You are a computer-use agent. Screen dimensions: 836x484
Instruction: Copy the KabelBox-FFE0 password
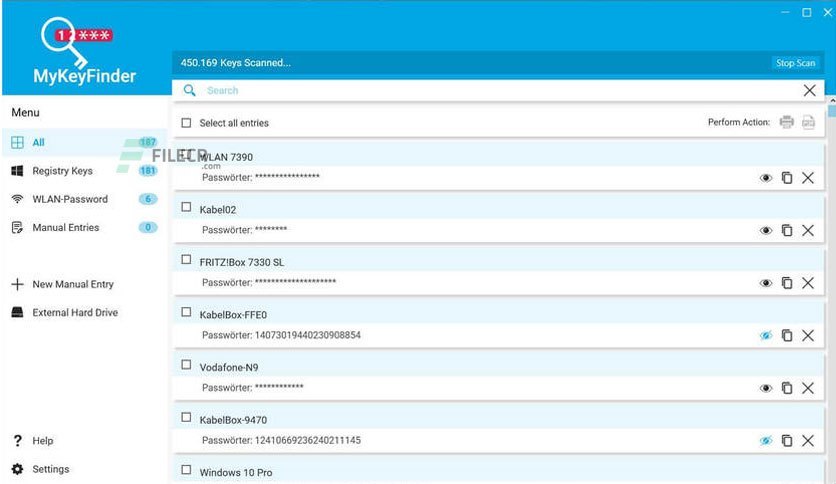(x=787, y=335)
